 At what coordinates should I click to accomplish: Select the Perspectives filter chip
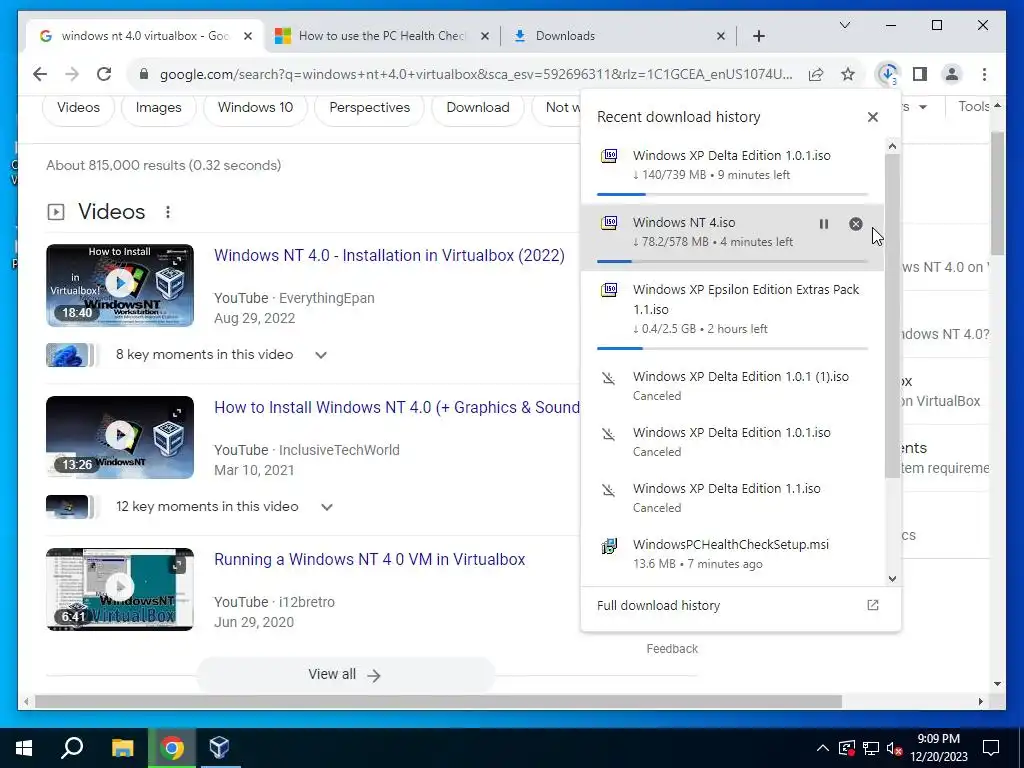pyautogui.click(x=370, y=108)
